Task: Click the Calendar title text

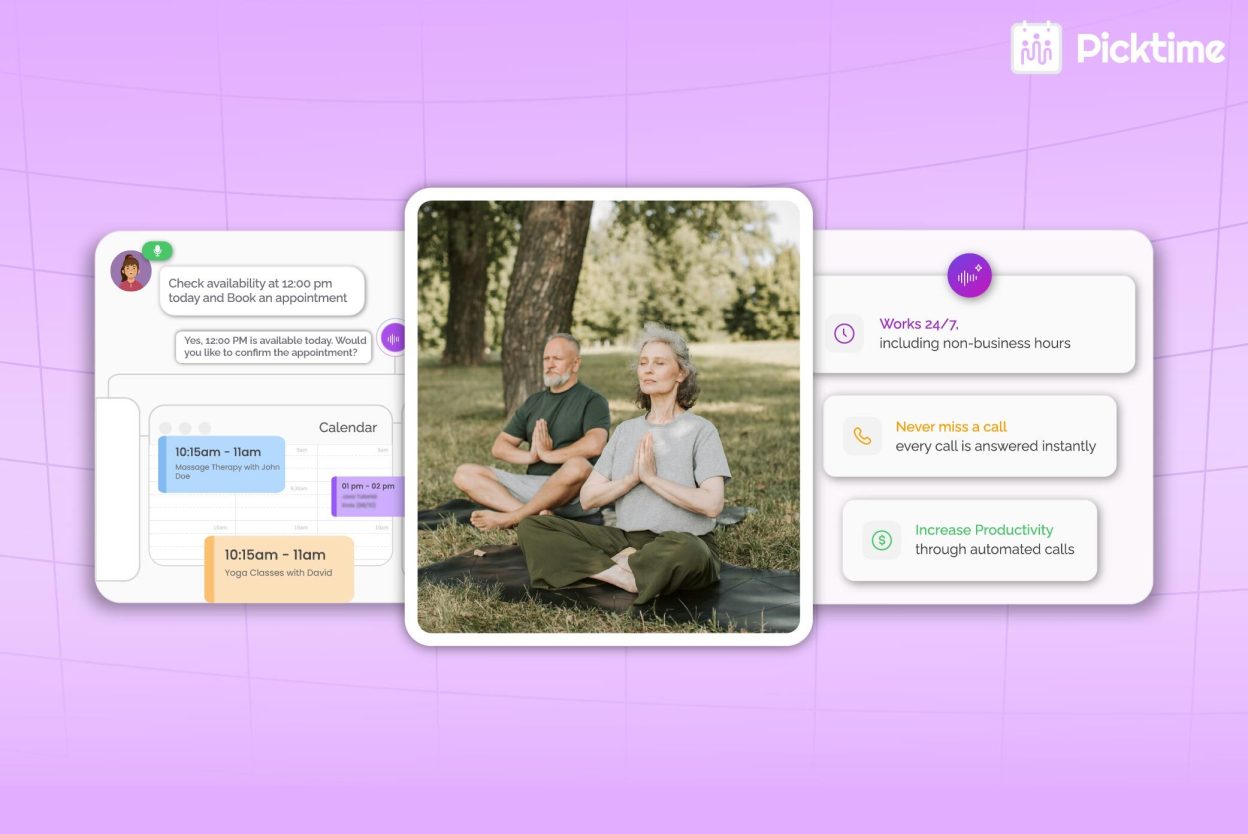Action: 348,427
